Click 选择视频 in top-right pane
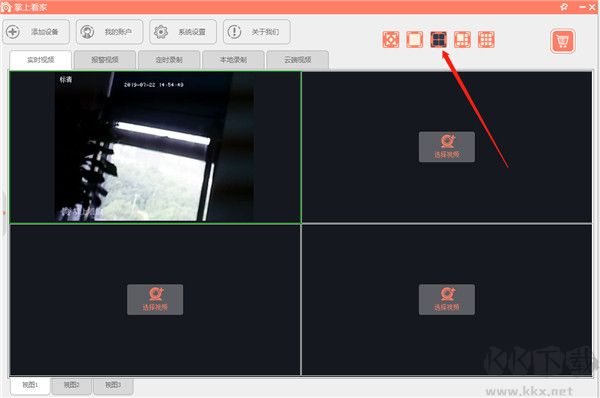 [447, 147]
